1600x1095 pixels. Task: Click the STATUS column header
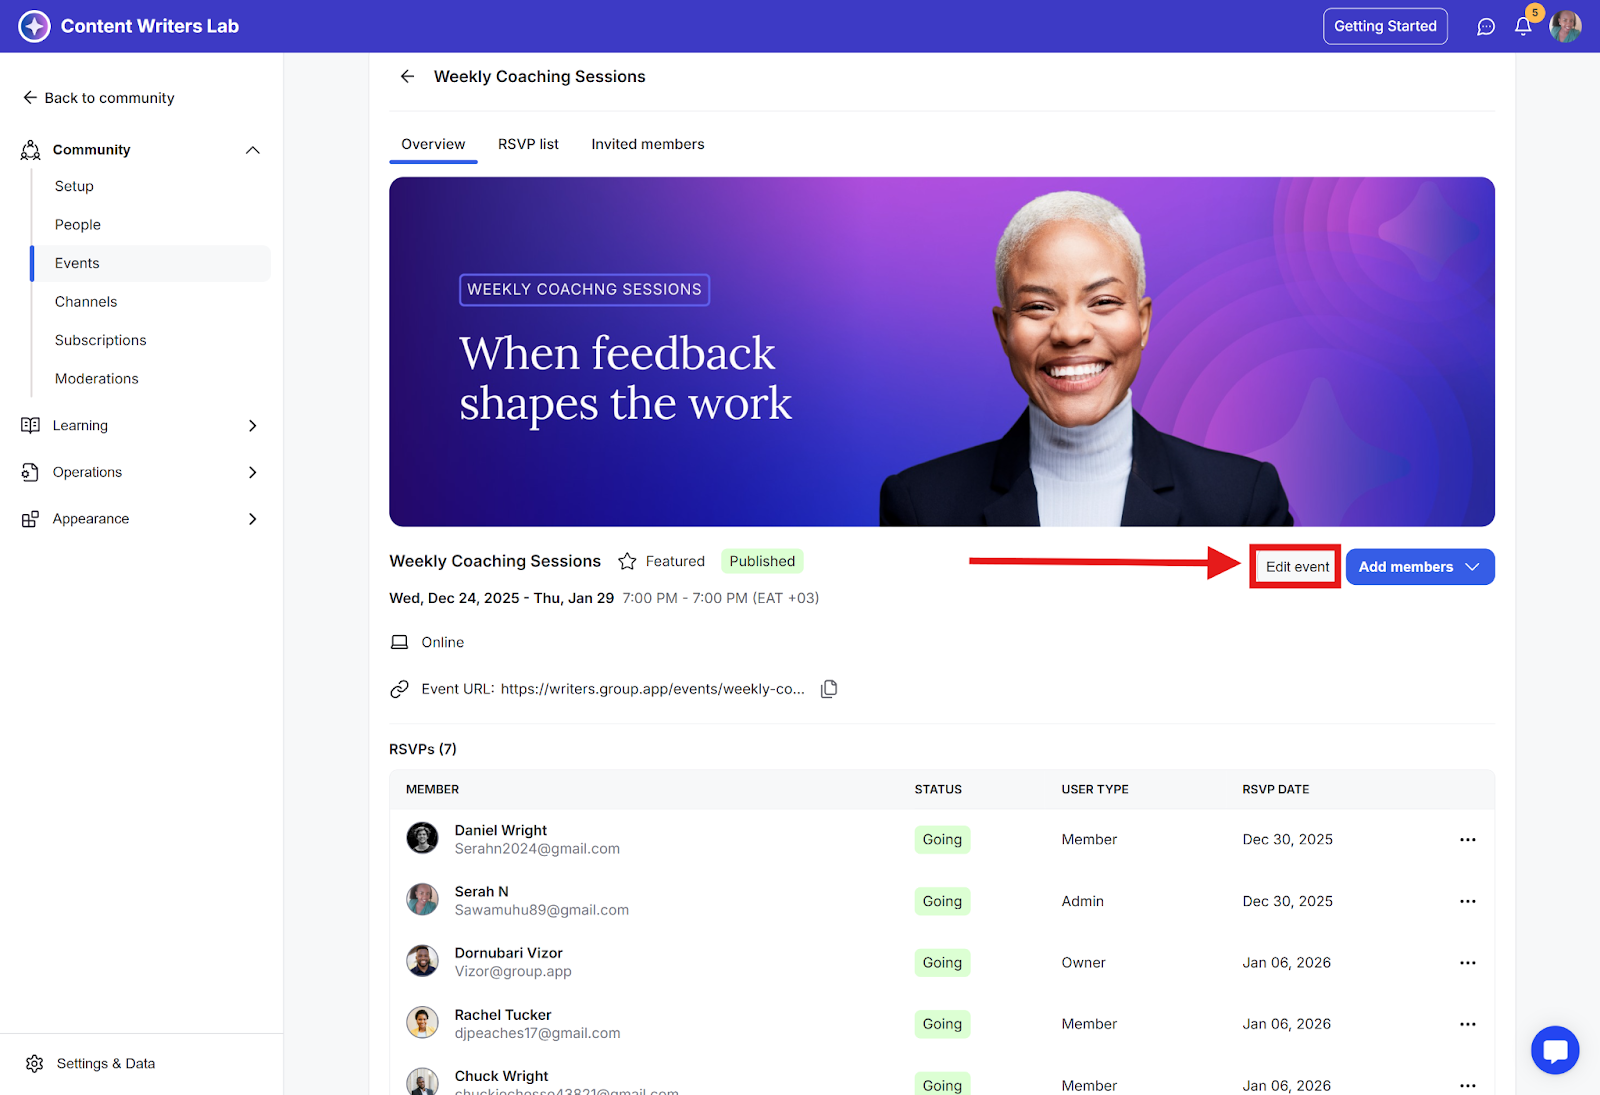point(938,790)
